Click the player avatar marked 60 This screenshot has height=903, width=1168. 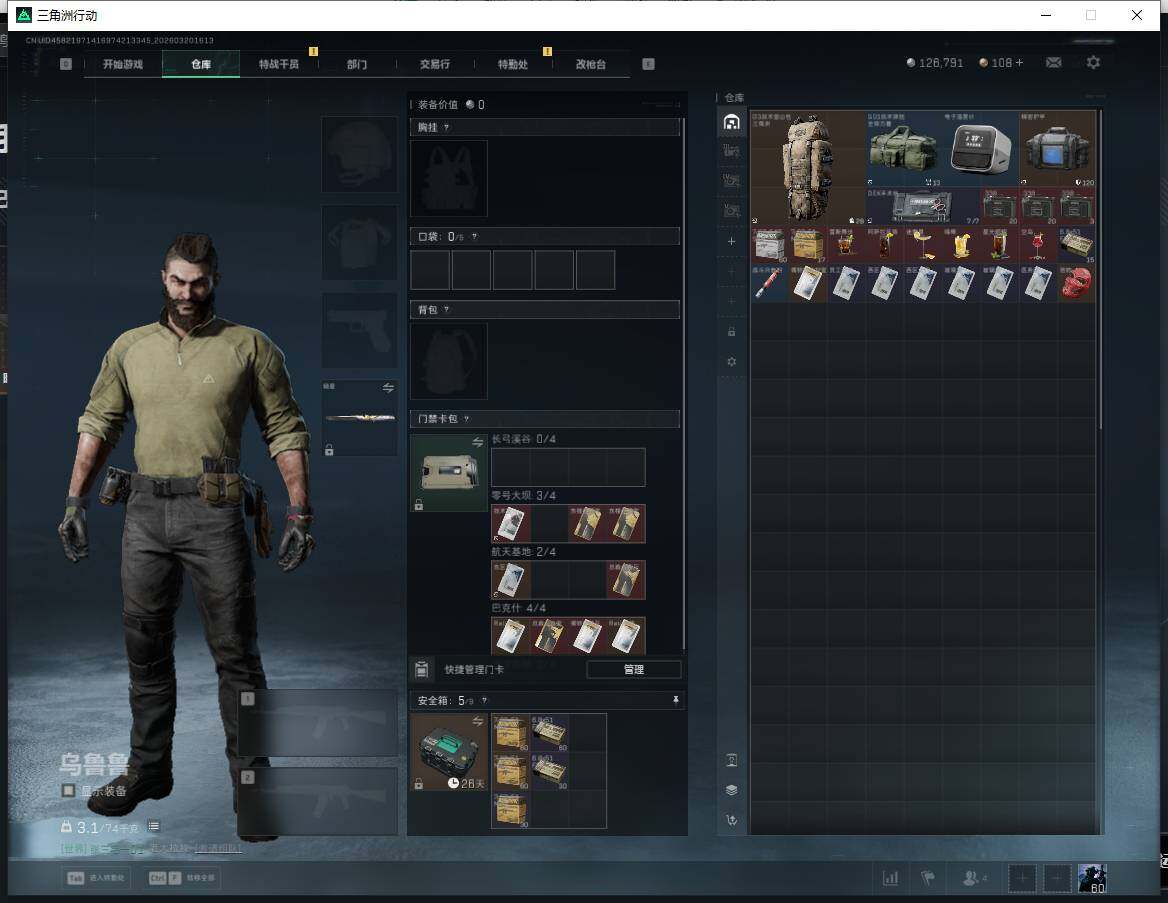[1092, 878]
